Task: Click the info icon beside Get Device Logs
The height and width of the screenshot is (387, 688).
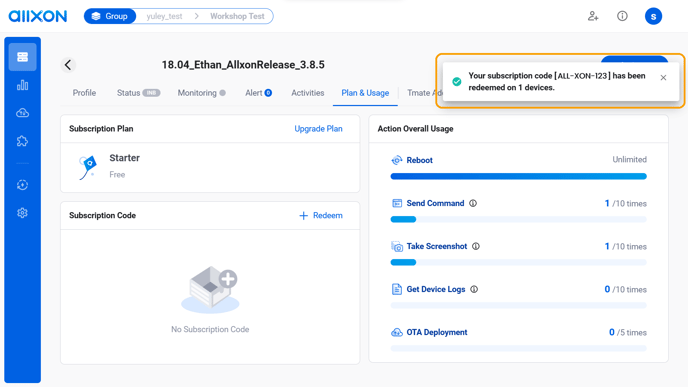Action: pos(474,289)
